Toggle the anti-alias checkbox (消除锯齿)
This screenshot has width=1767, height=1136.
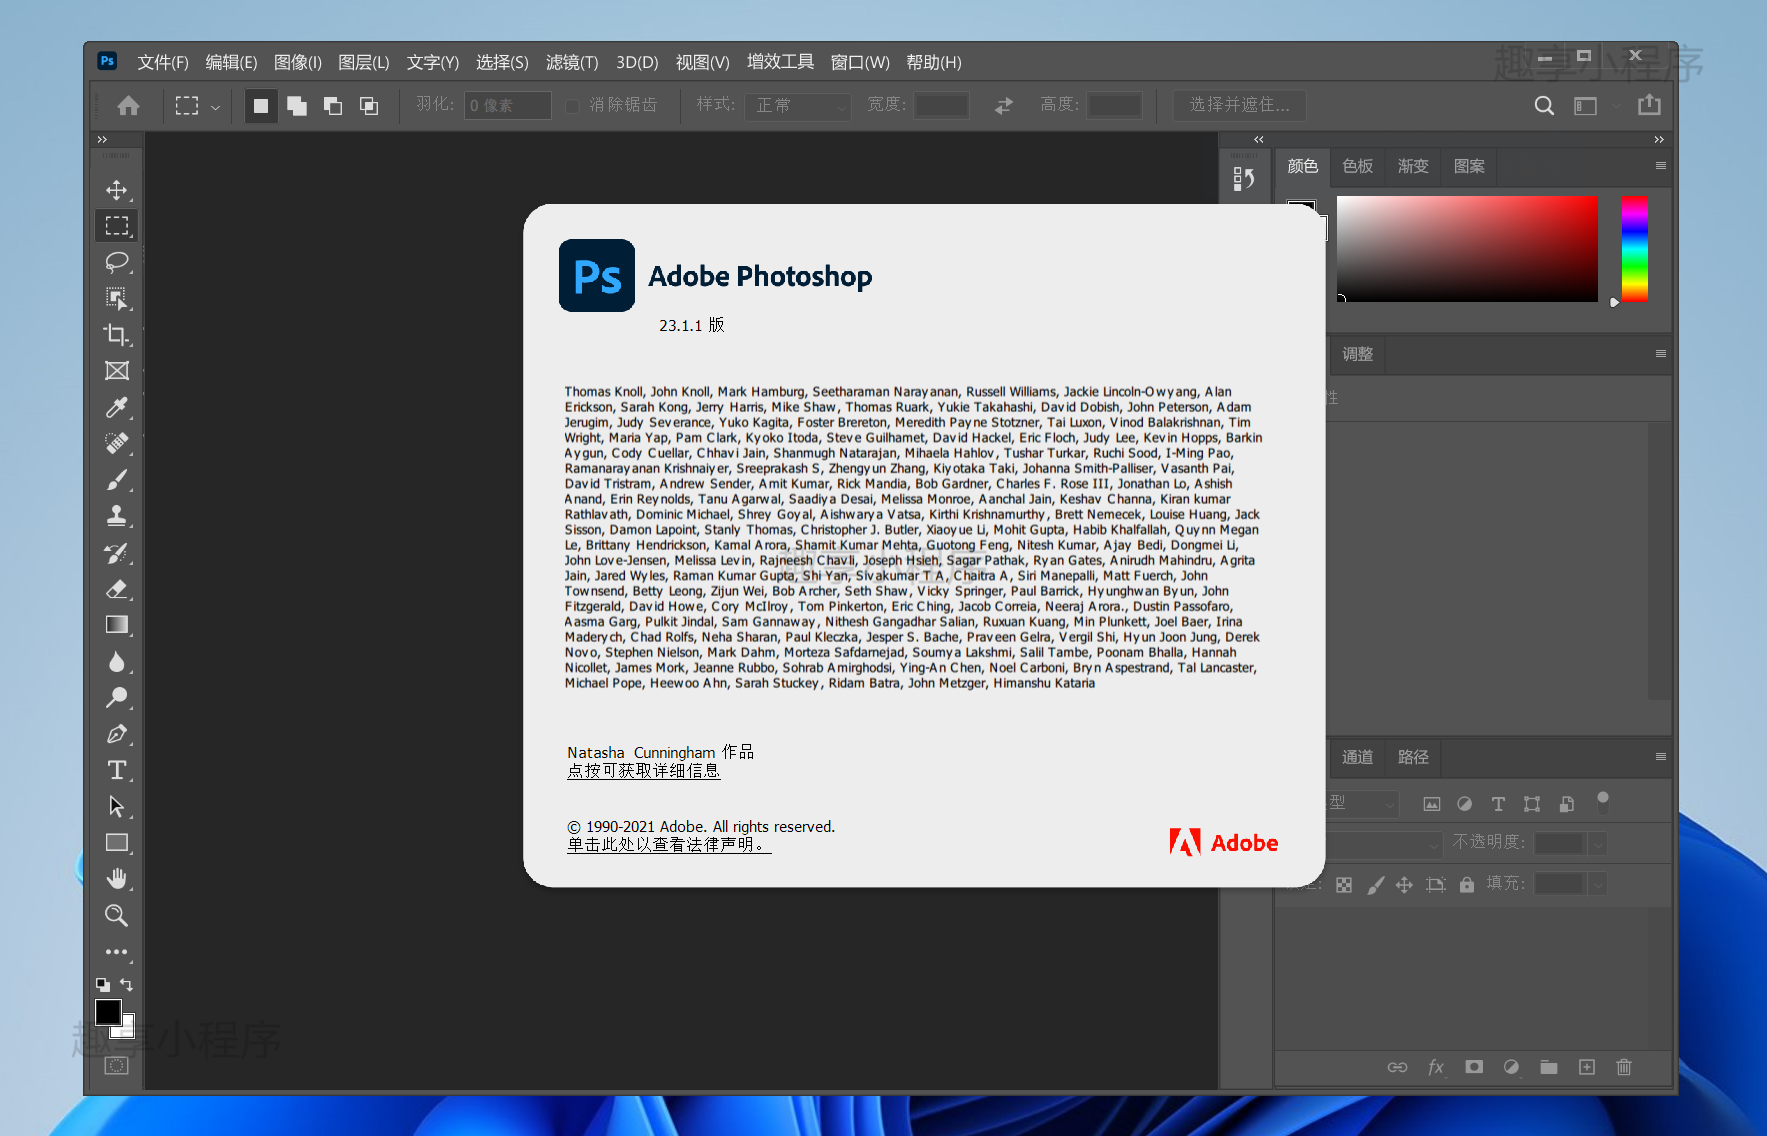[572, 105]
